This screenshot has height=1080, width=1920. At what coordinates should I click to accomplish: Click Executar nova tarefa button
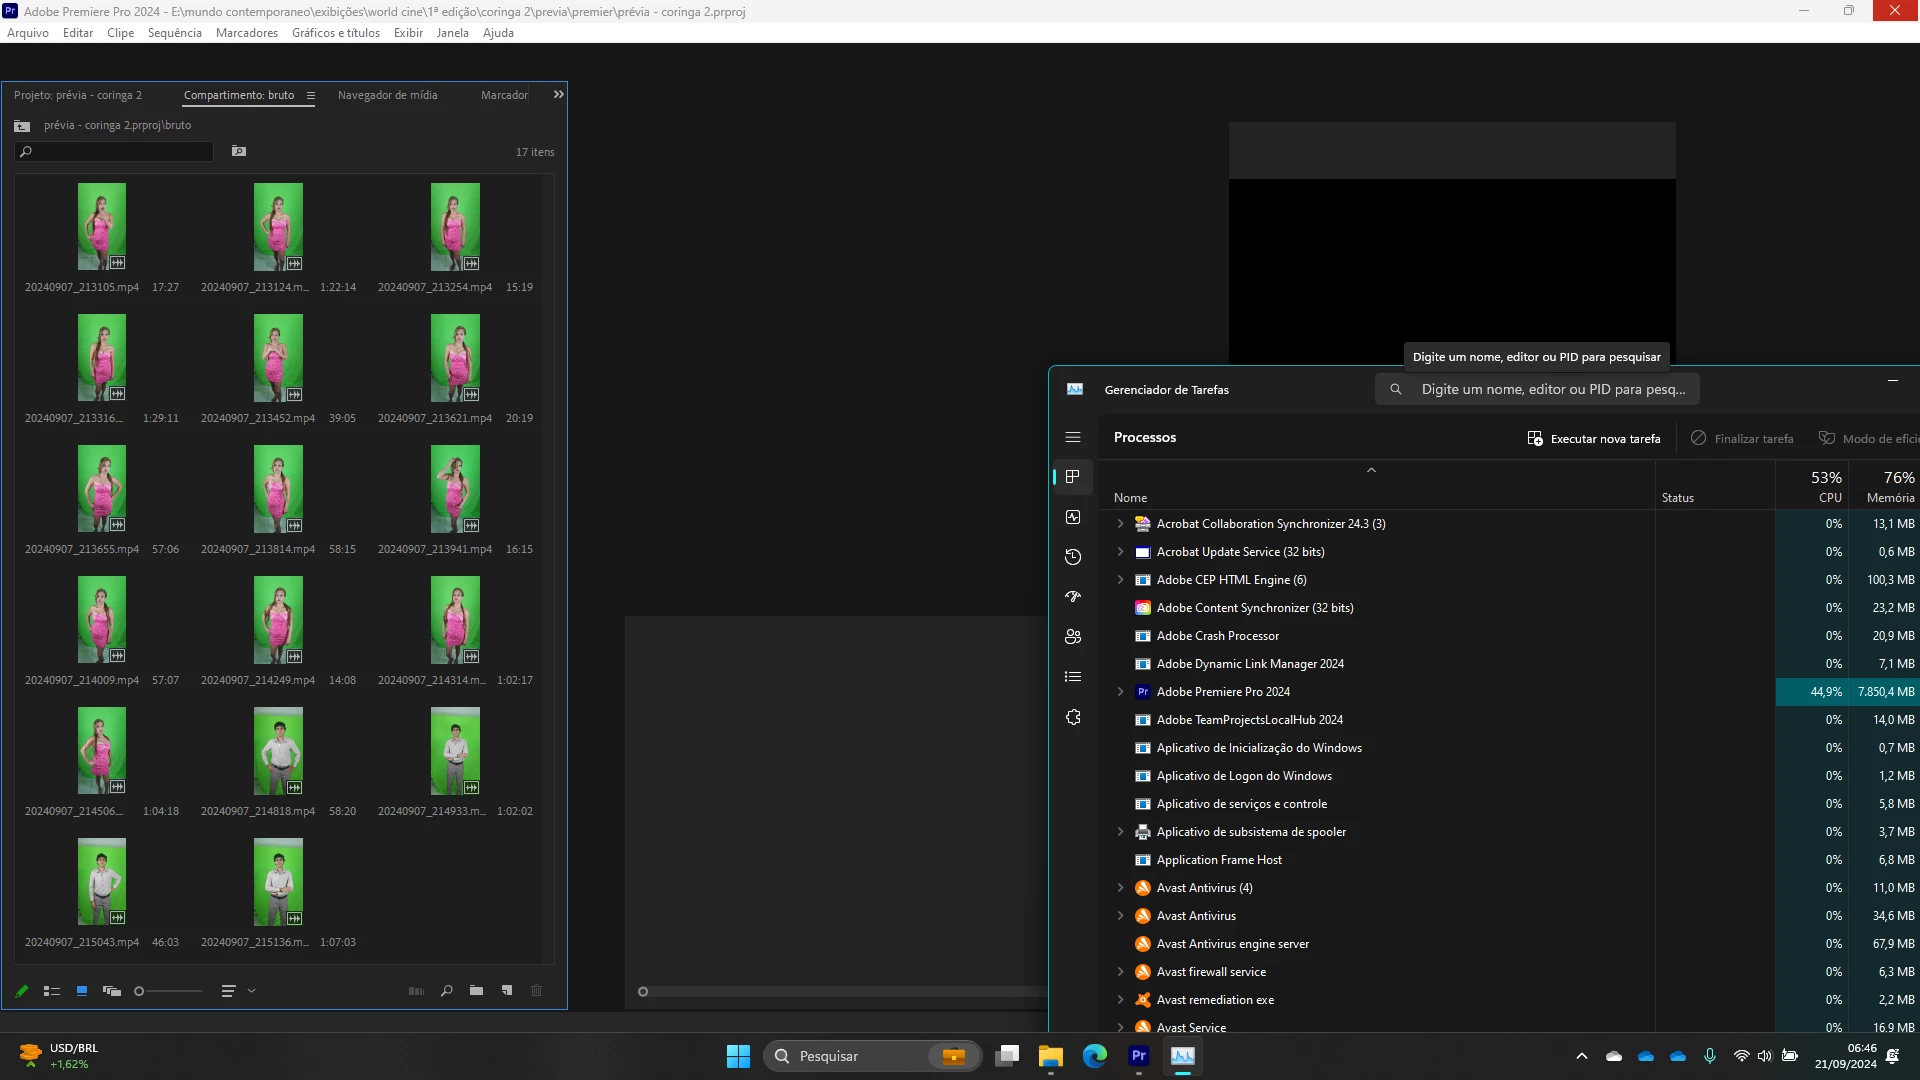click(1593, 439)
